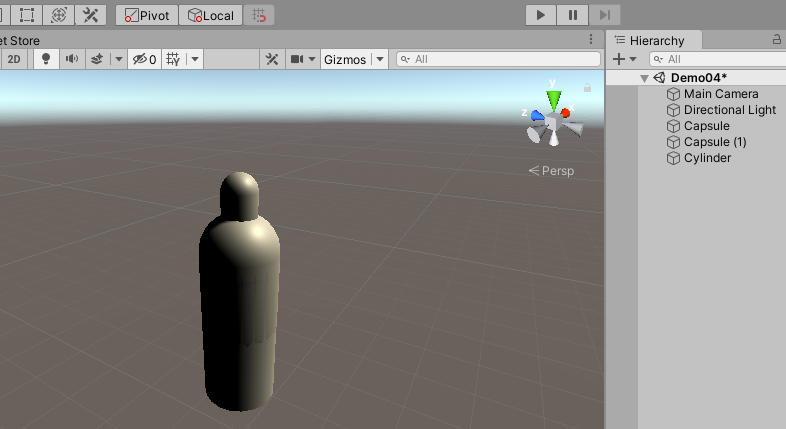Viewport: 786px width, 429px height.
Task: Click Directional Light cube icon
Action: pos(673,110)
